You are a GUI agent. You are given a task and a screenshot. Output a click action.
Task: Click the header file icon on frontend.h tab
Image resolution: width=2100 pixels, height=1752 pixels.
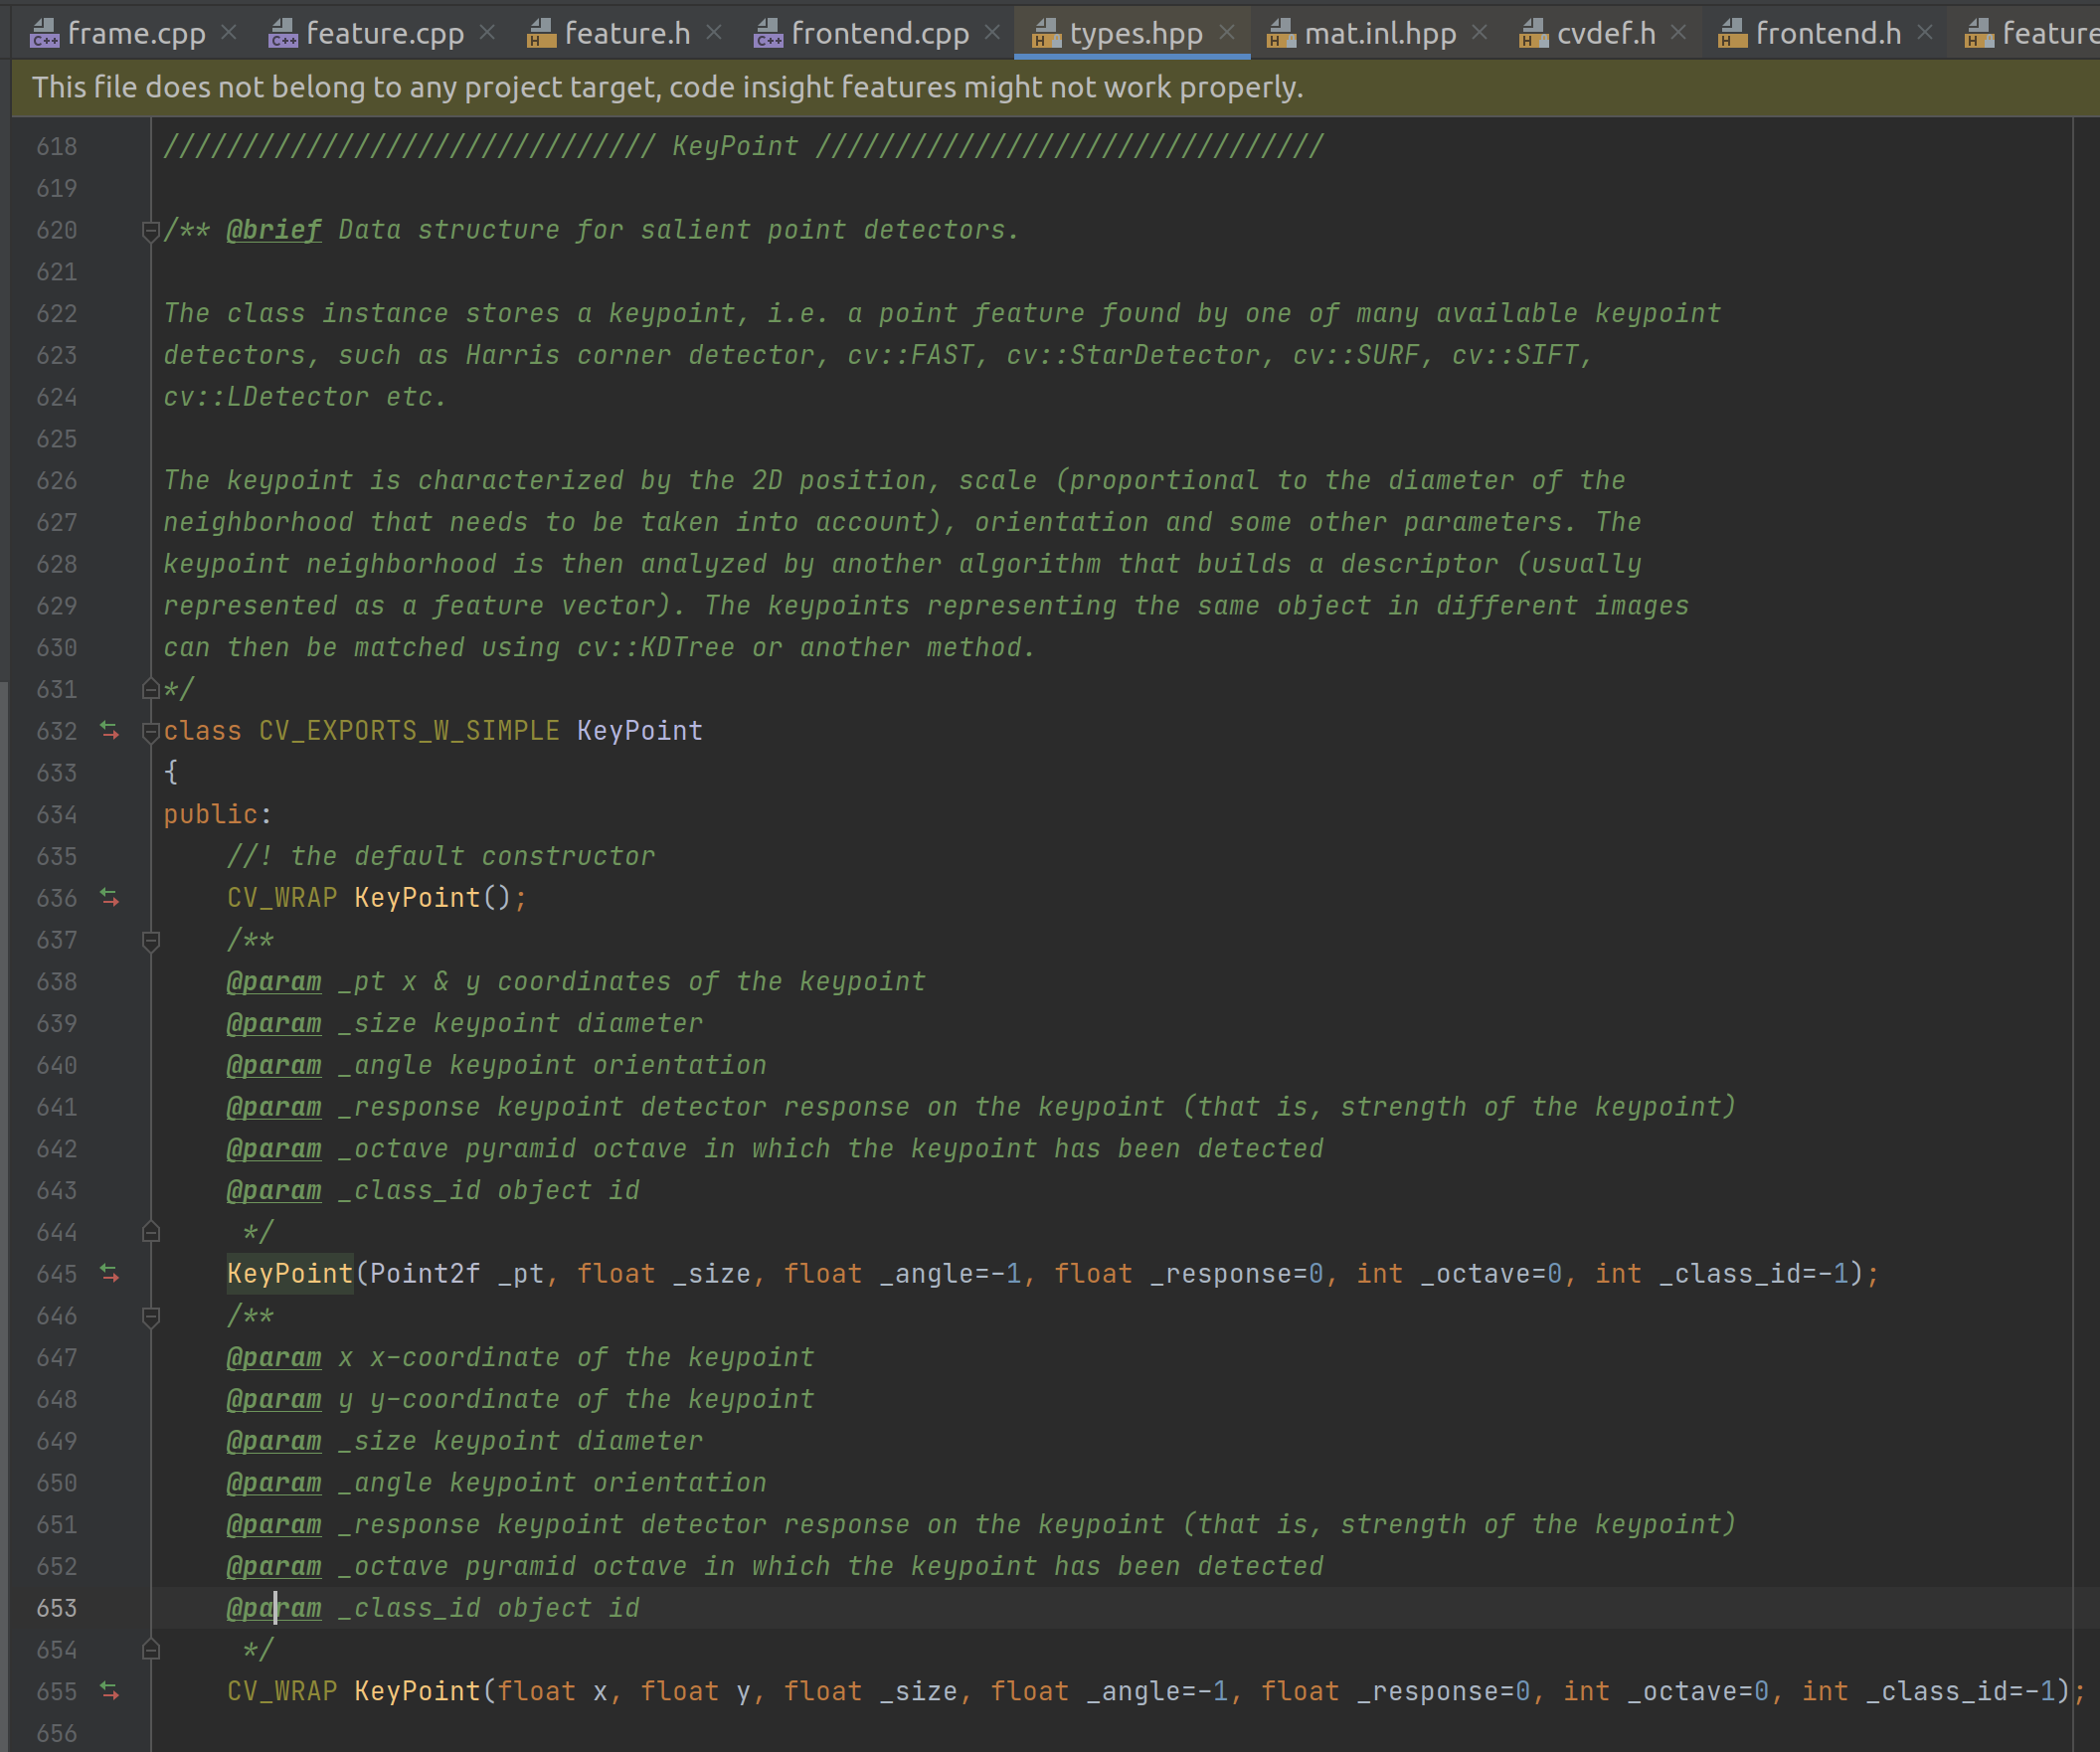[x=1733, y=34]
